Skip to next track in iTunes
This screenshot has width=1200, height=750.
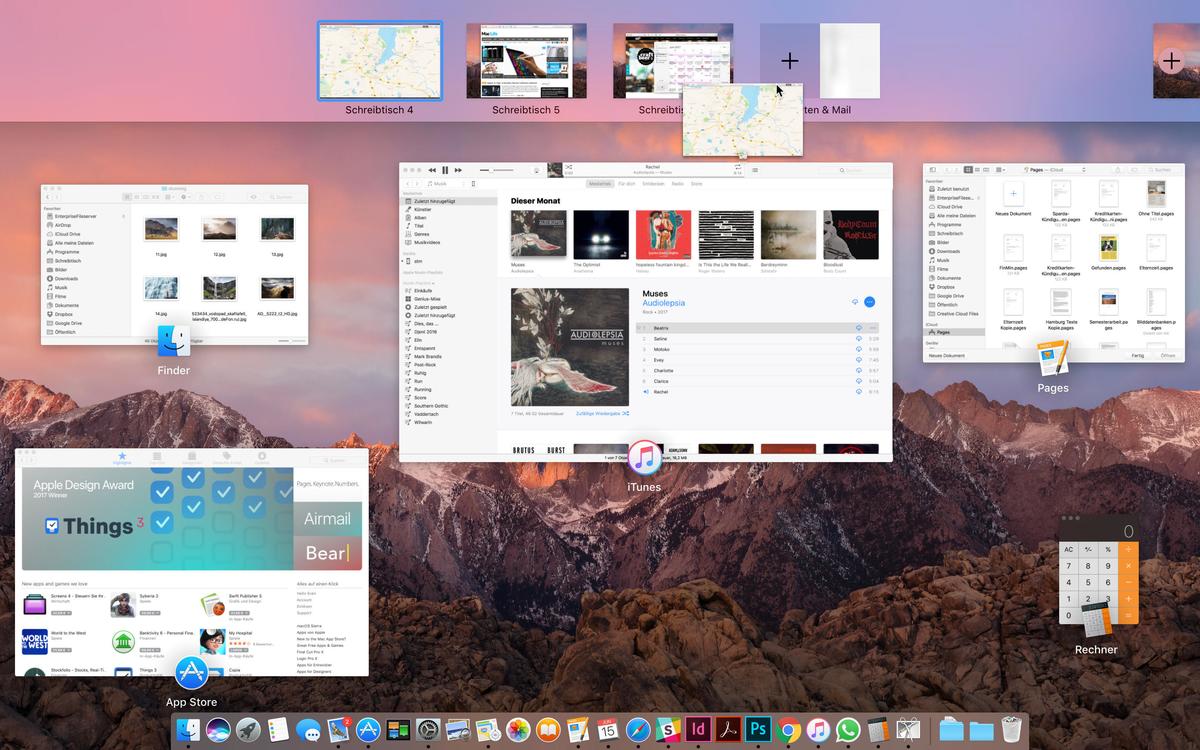click(x=458, y=171)
